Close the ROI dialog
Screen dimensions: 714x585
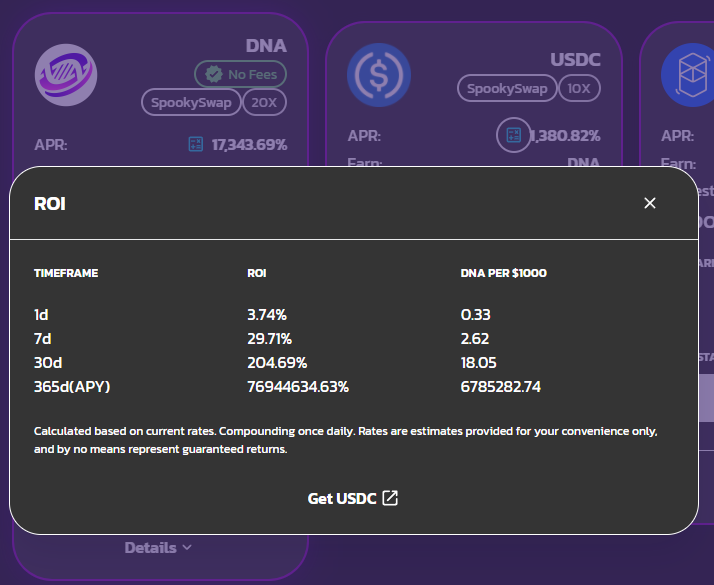point(650,203)
